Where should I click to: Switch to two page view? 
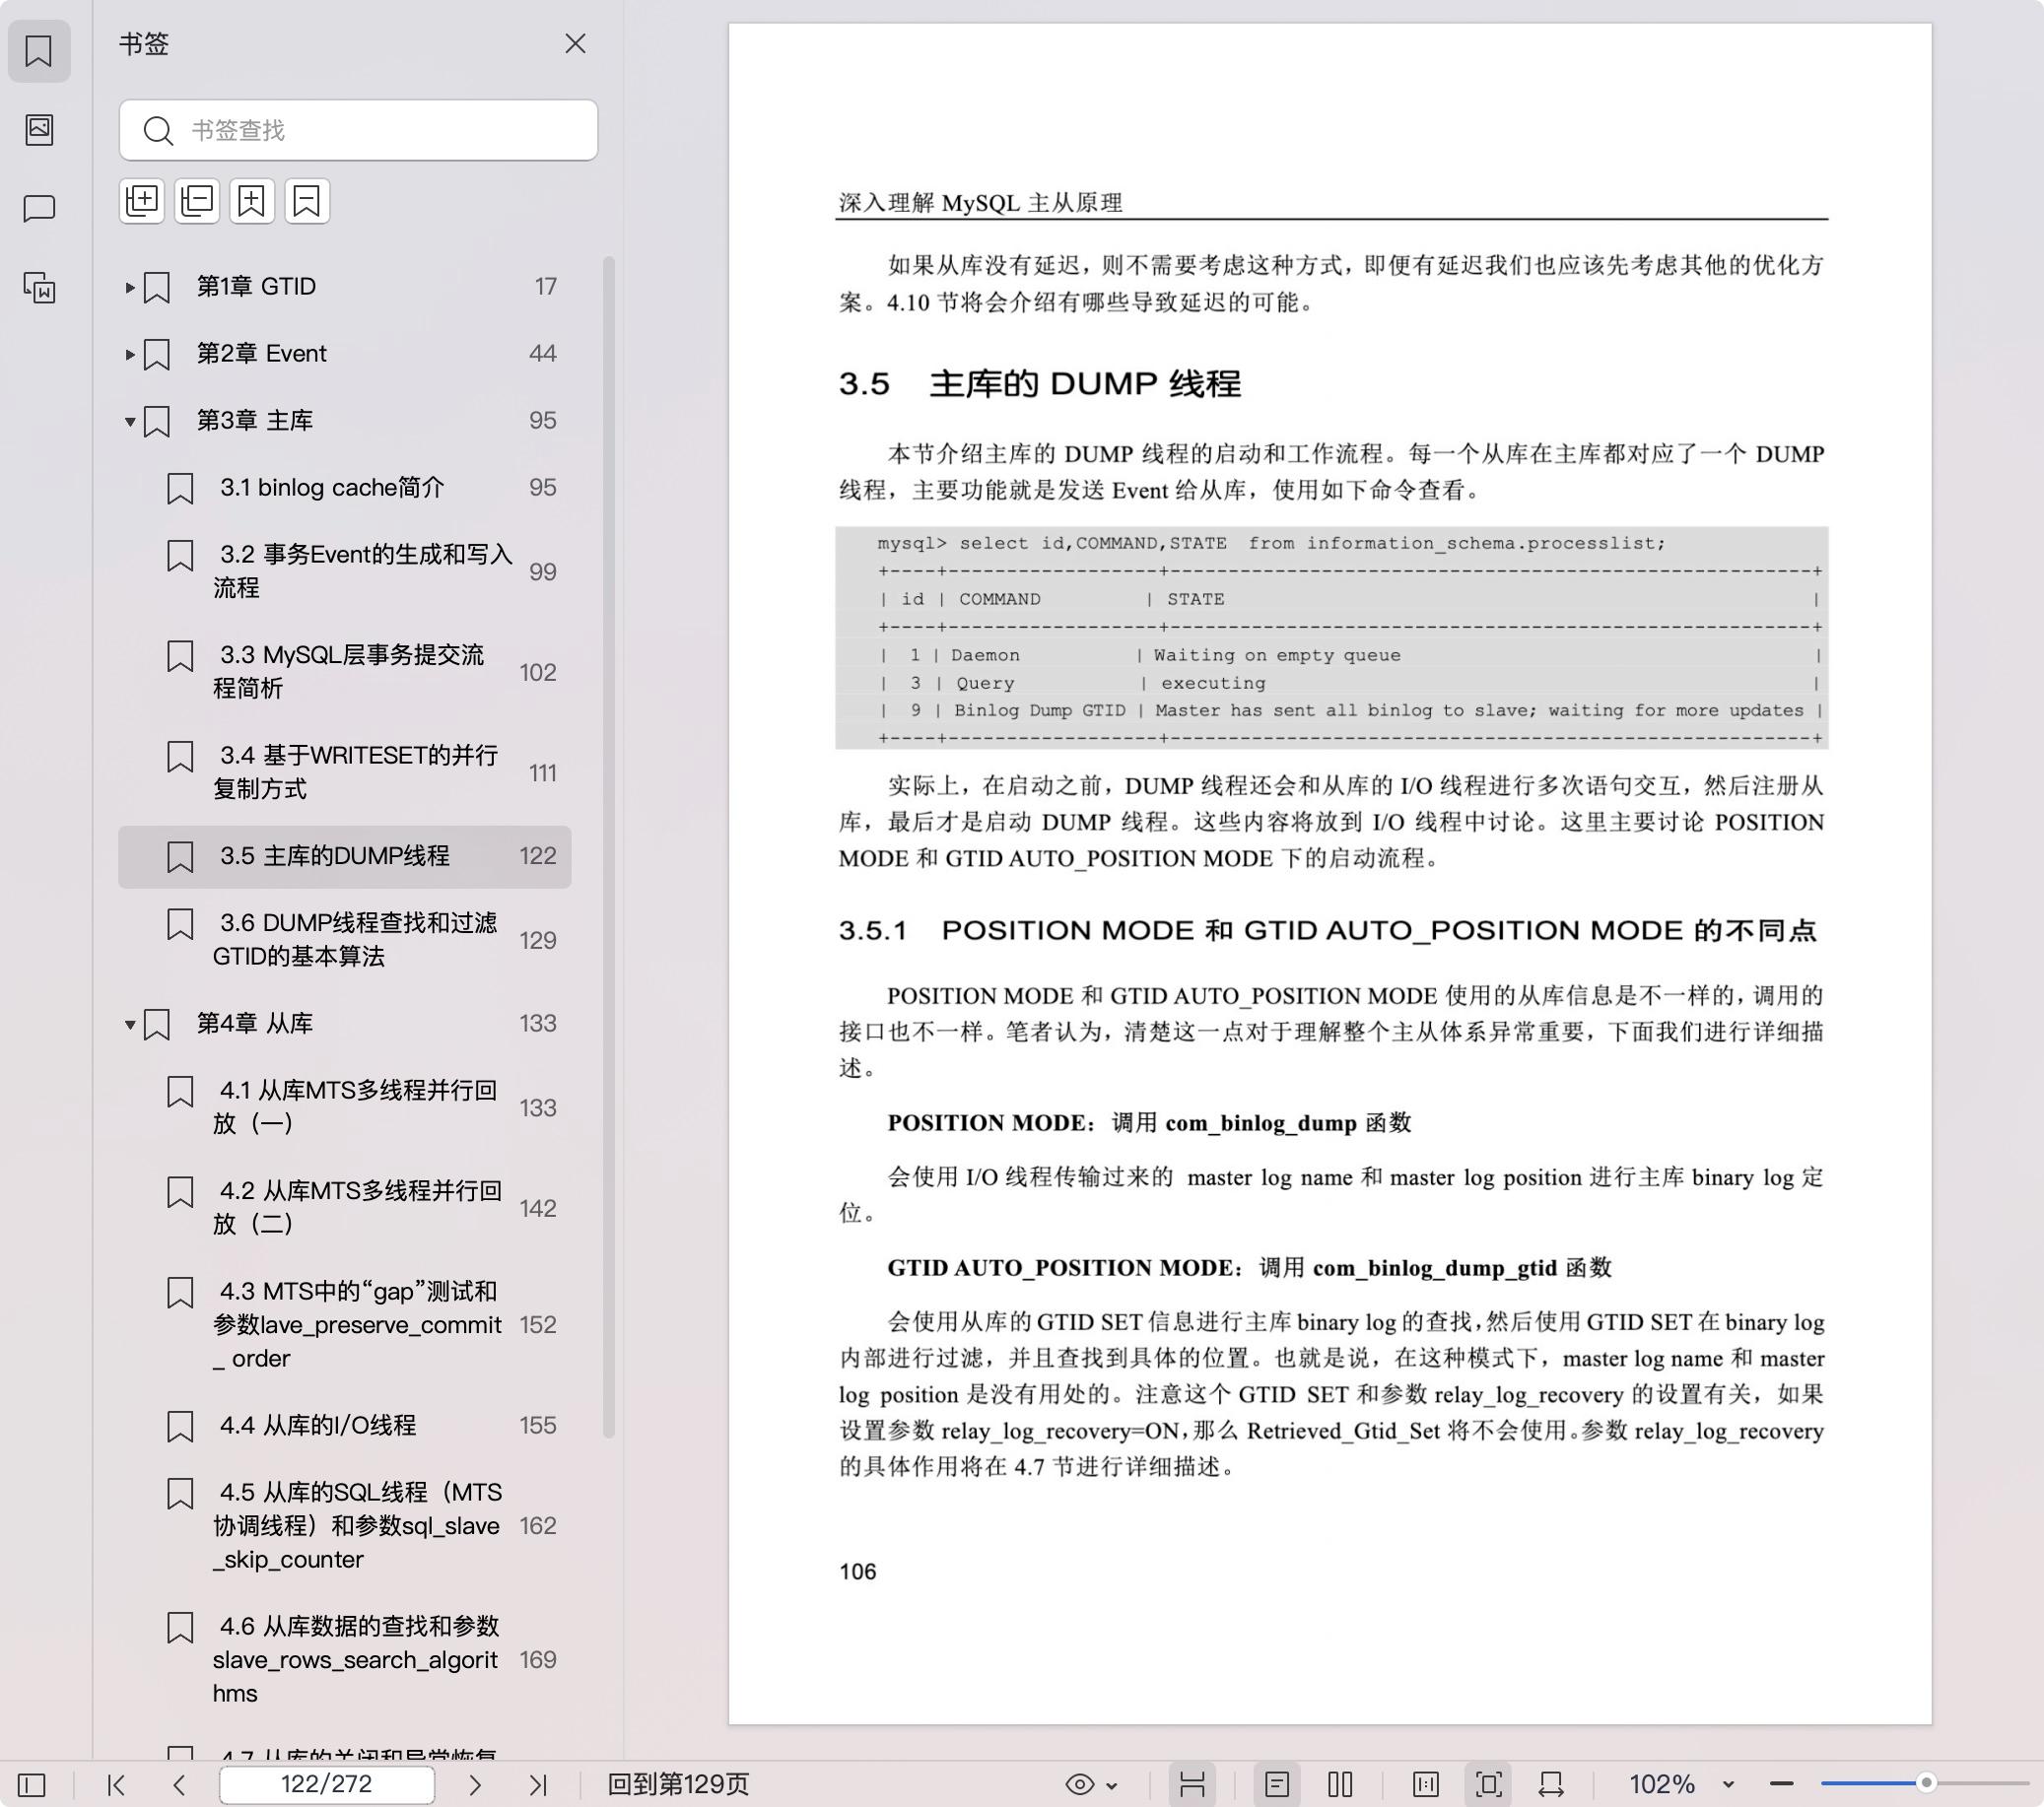pyautogui.click(x=1340, y=1784)
